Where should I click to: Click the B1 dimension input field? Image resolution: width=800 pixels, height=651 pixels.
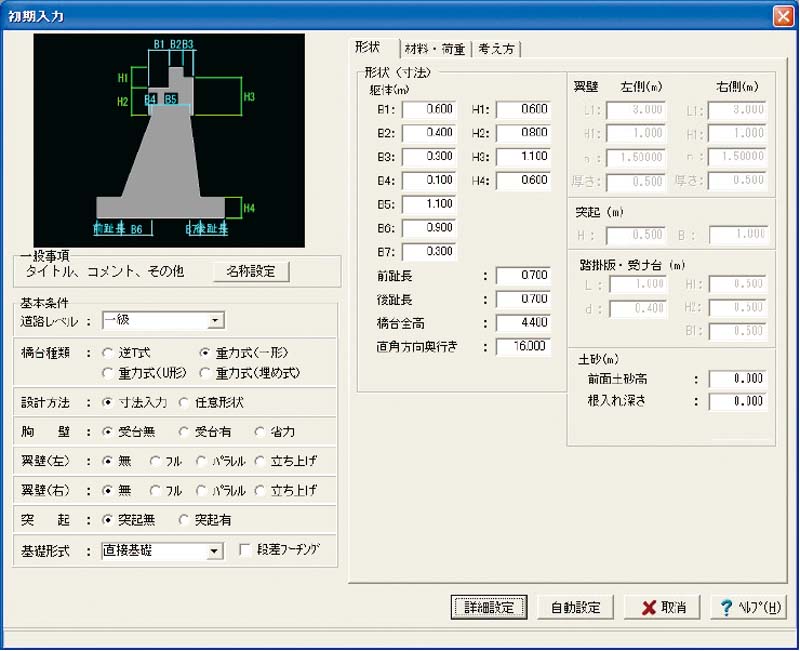429,109
